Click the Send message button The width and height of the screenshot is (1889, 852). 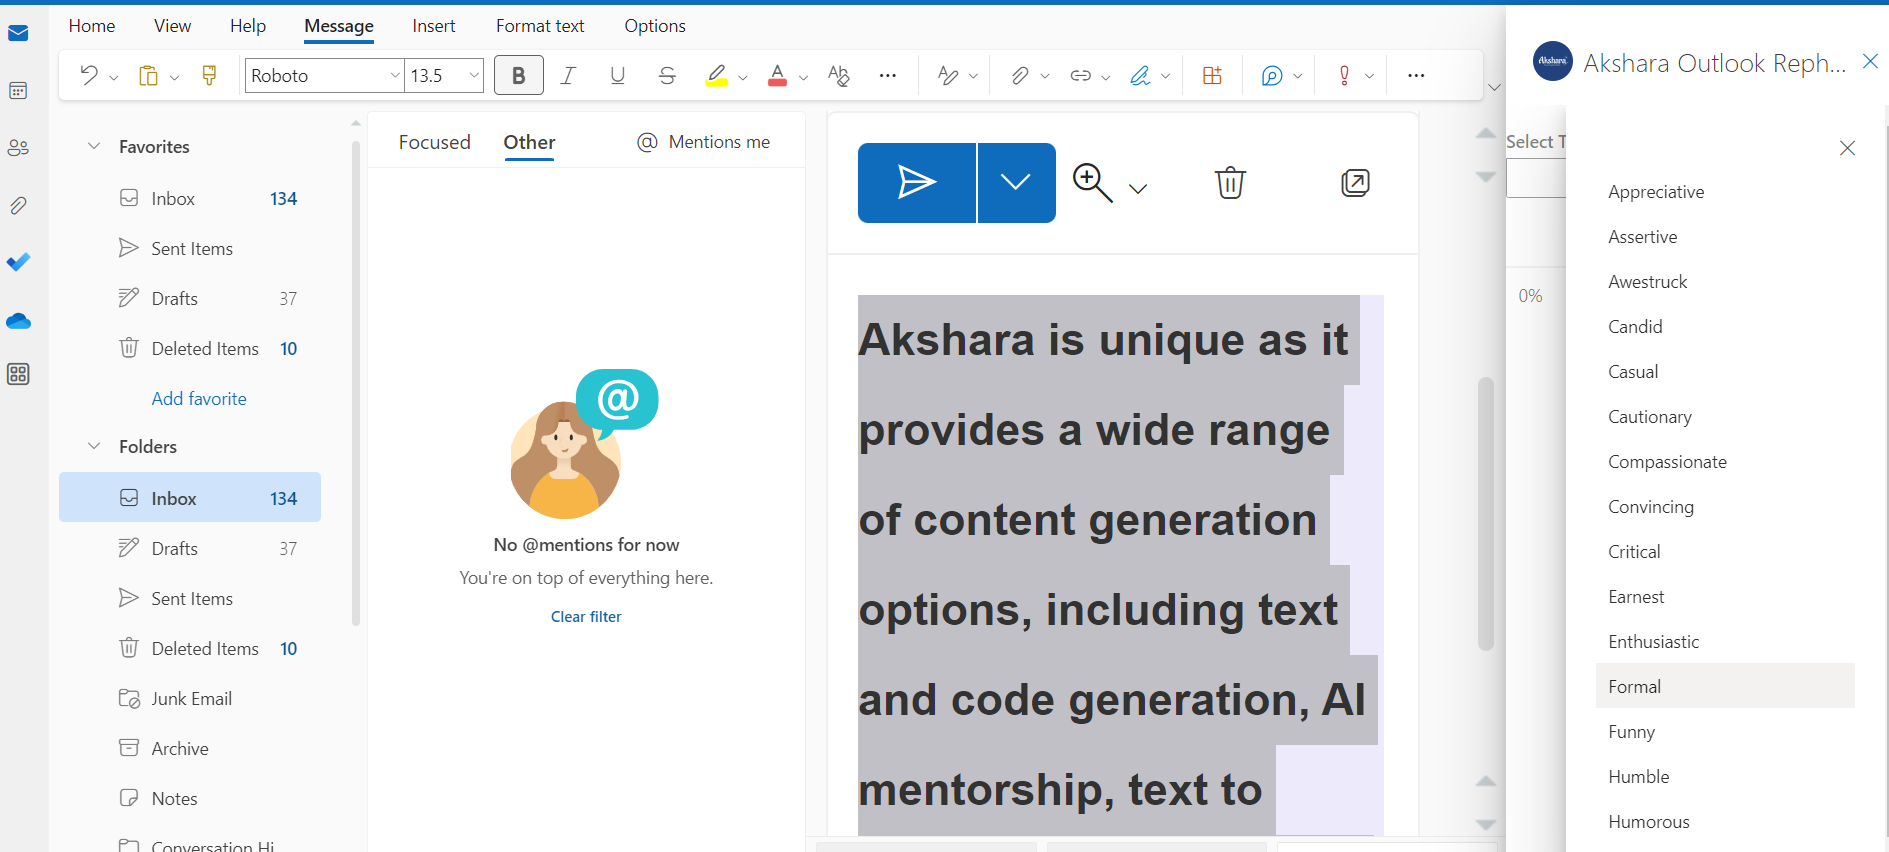pos(916,183)
